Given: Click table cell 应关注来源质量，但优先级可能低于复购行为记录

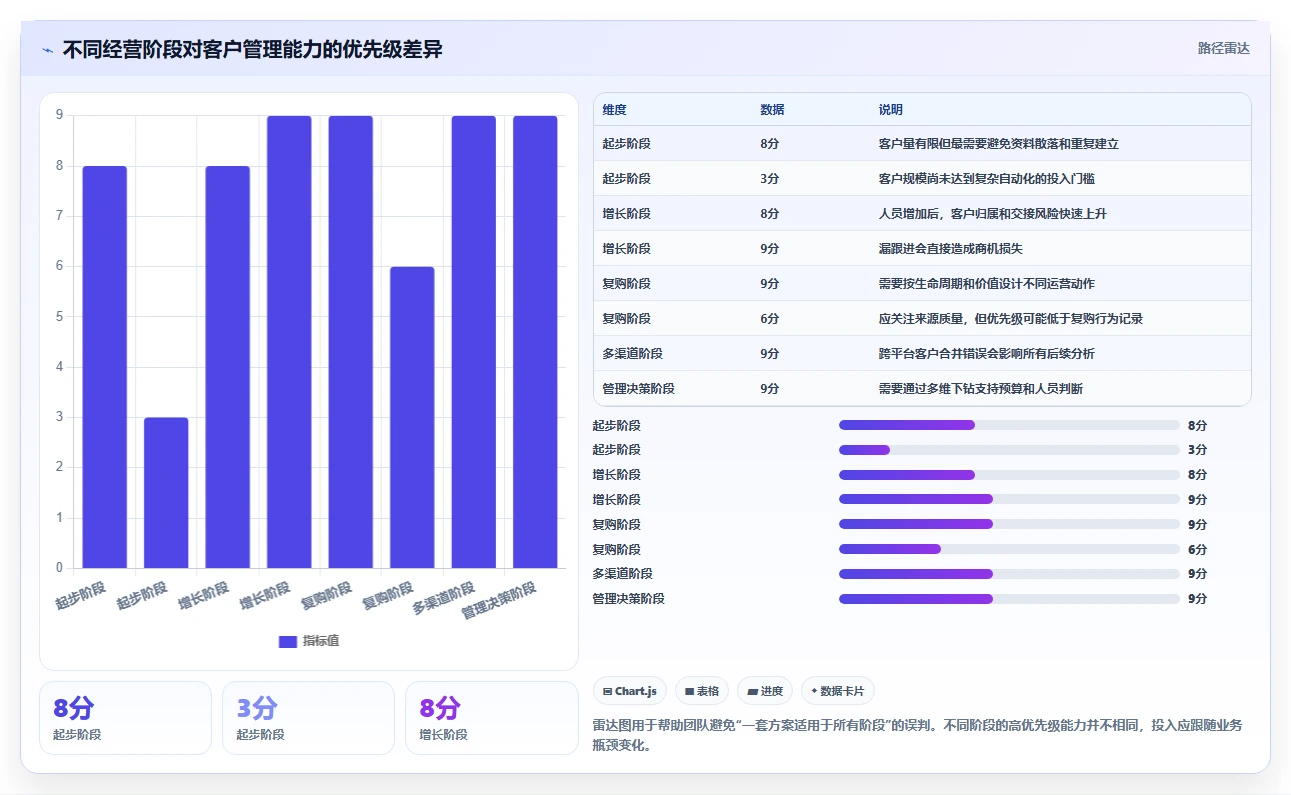Looking at the screenshot, I should point(1010,319).
